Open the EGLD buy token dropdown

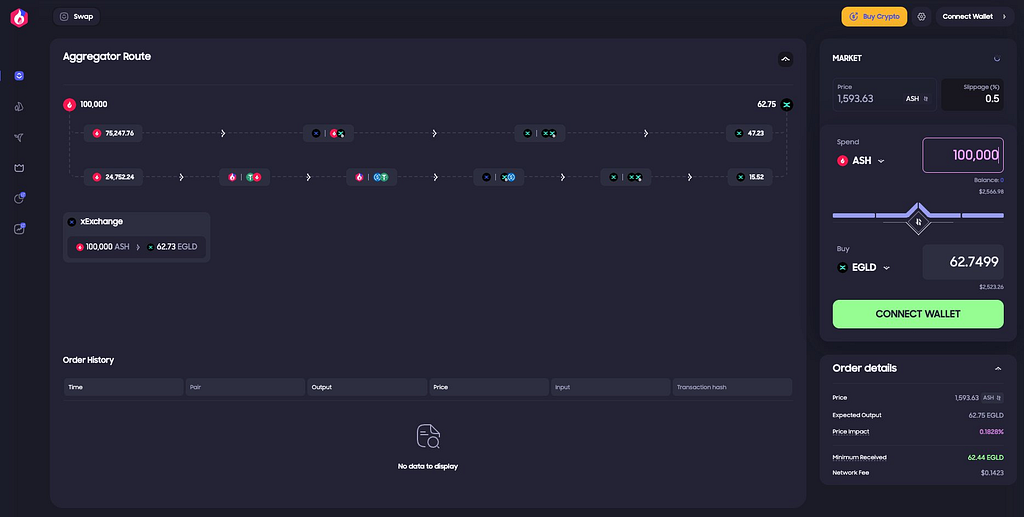click(863, 268)
